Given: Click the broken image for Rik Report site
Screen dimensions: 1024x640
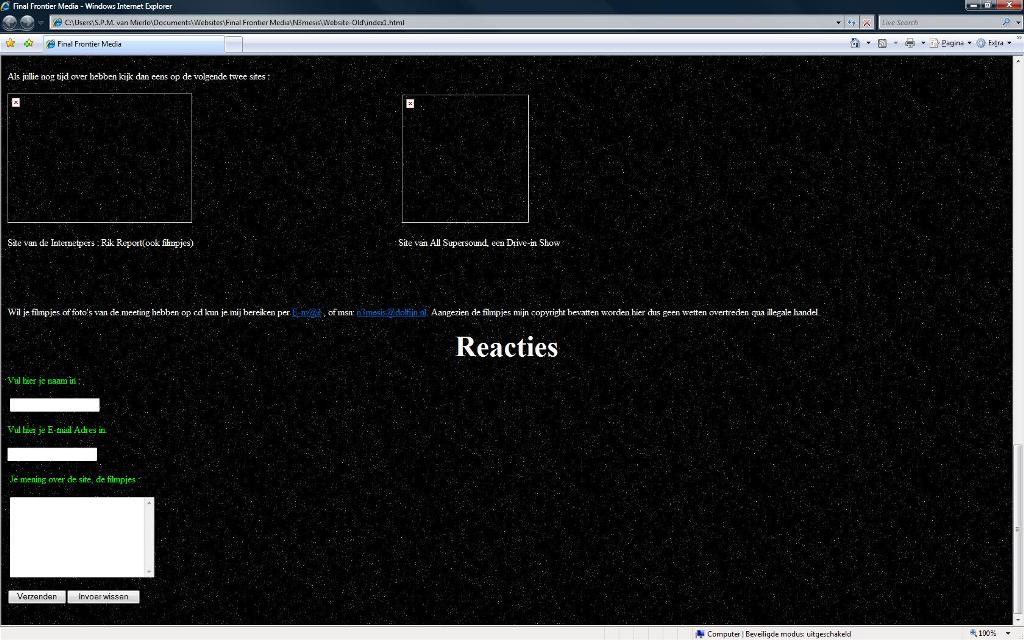Looking at the screenshot, I should (x=99, y=157).
